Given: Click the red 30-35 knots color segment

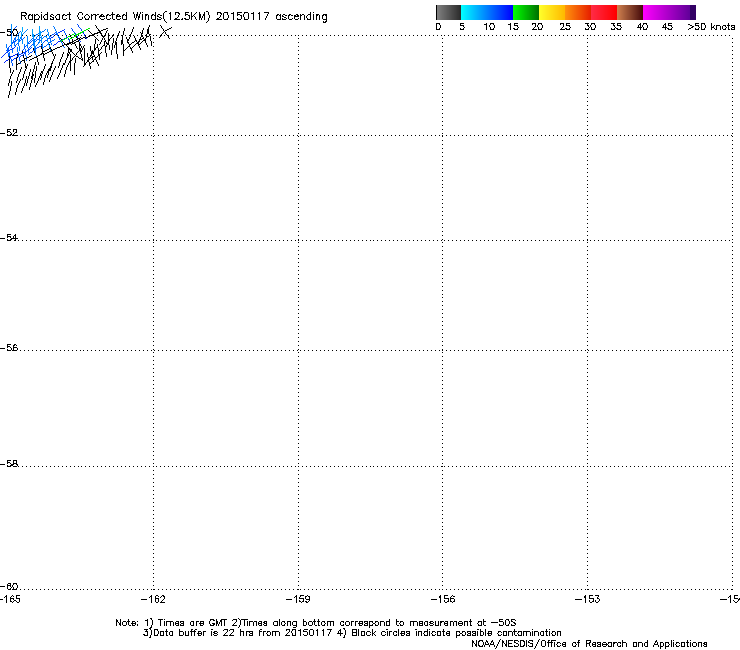Looking at the screenshot, I should pyautogui.click(x=604, y=12).
